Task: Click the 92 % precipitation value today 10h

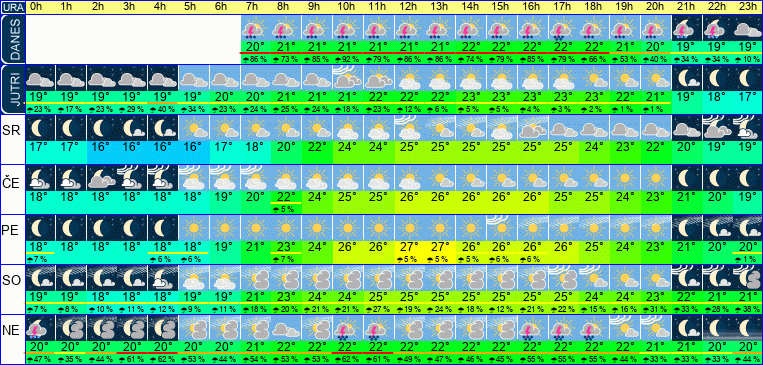Action: (347, 59)
